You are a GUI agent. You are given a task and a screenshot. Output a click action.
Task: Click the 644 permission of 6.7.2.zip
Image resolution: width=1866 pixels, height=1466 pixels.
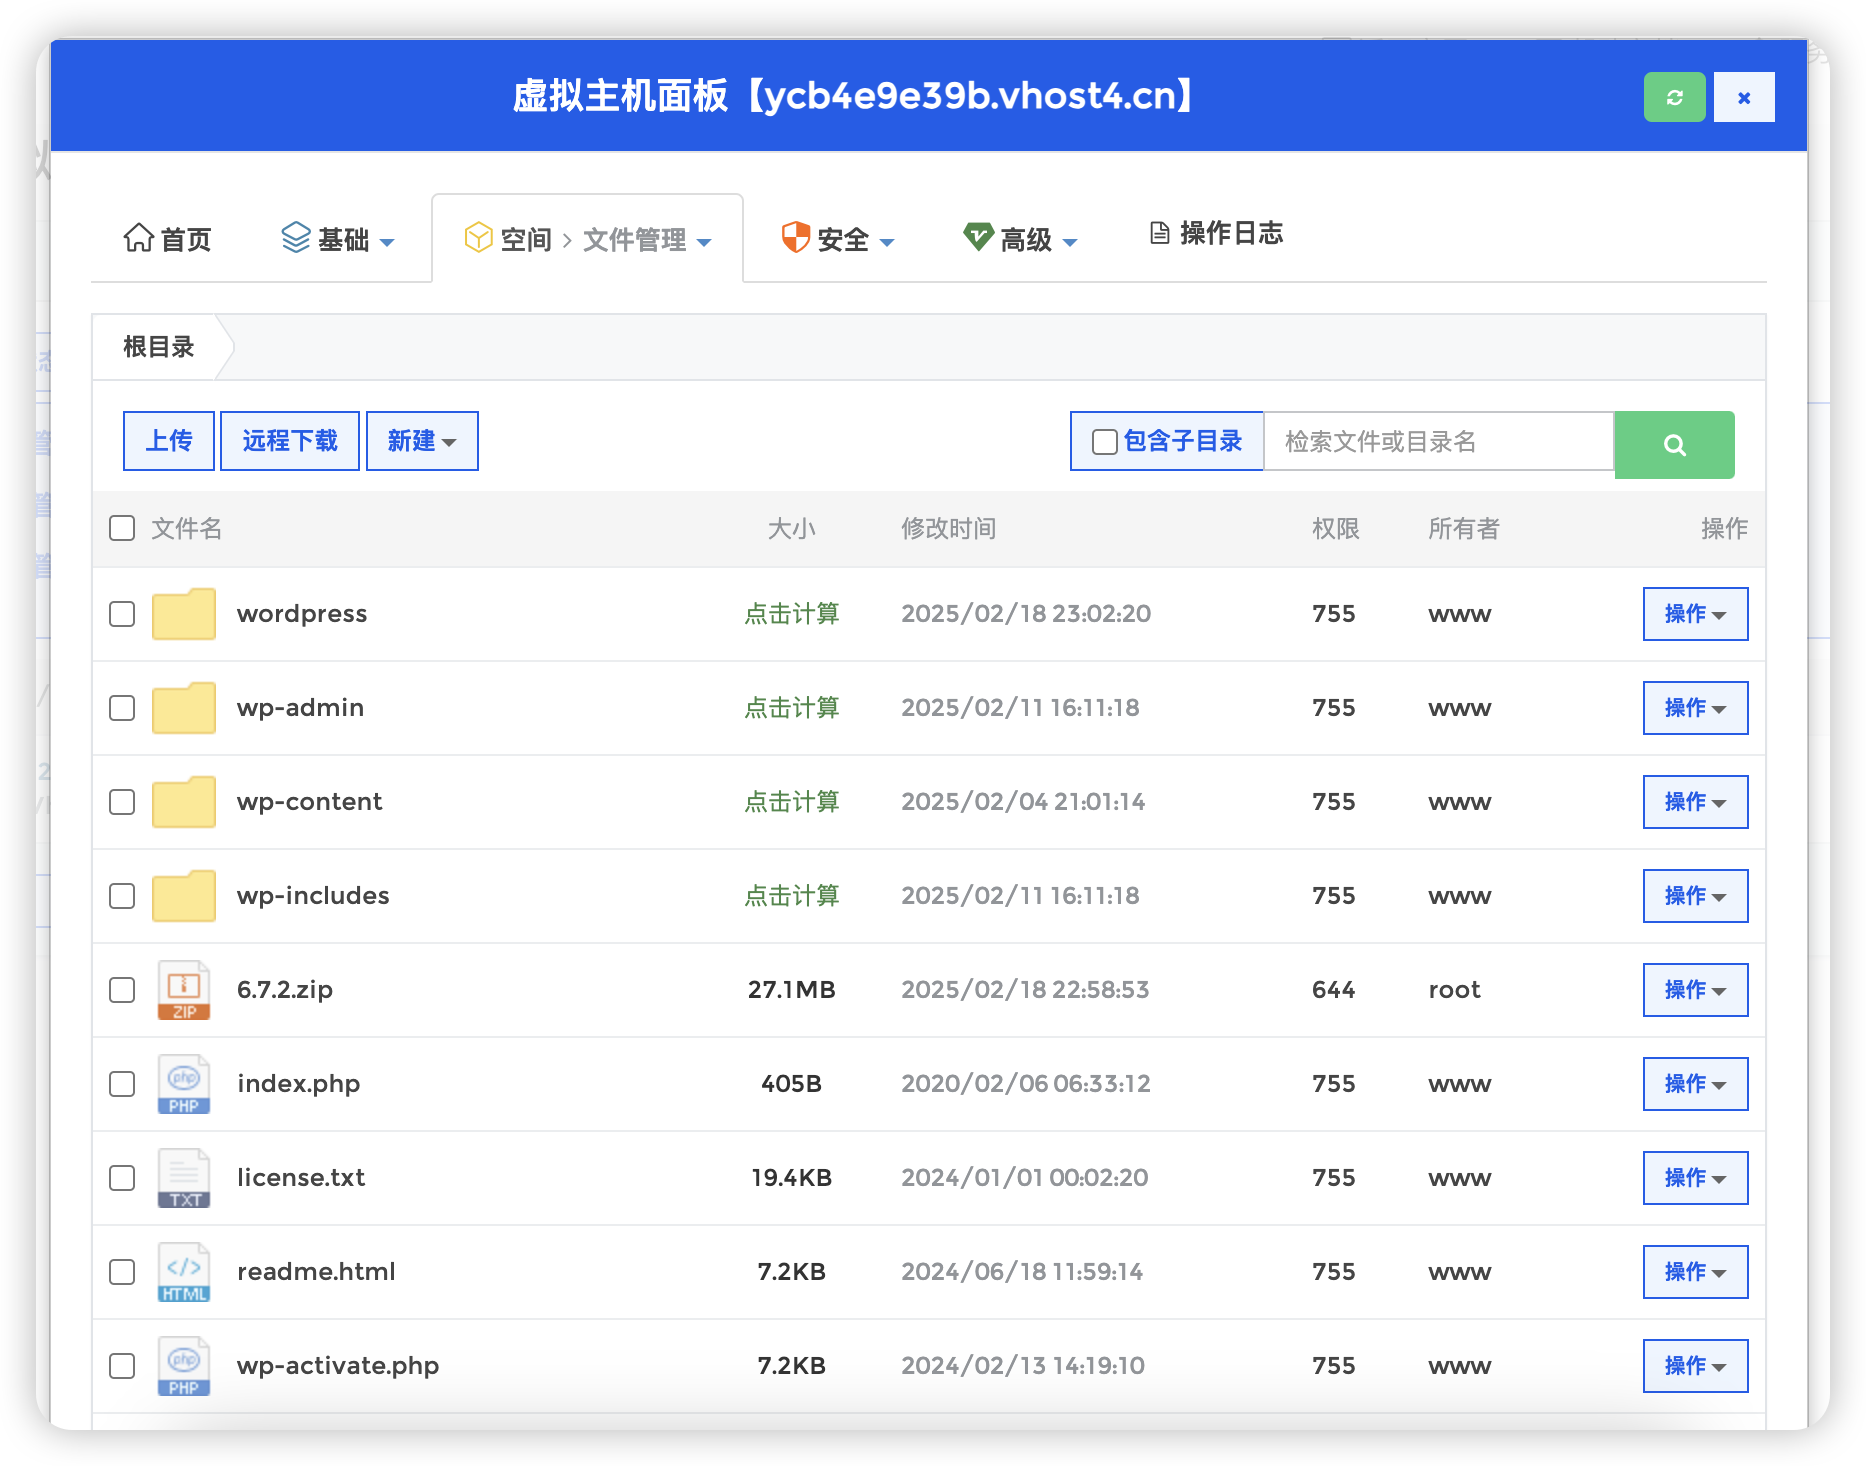1333,990
